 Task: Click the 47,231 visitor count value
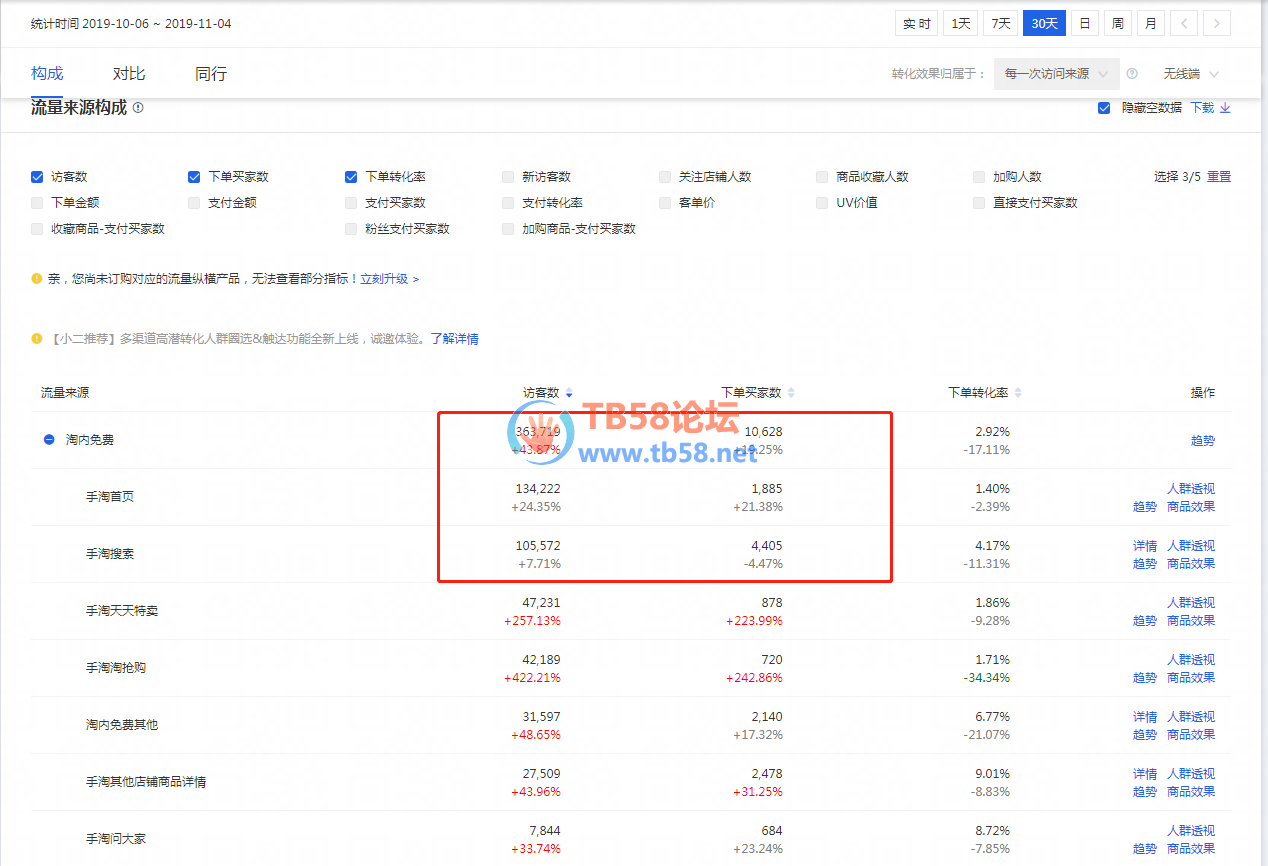[x=541, y=603]
